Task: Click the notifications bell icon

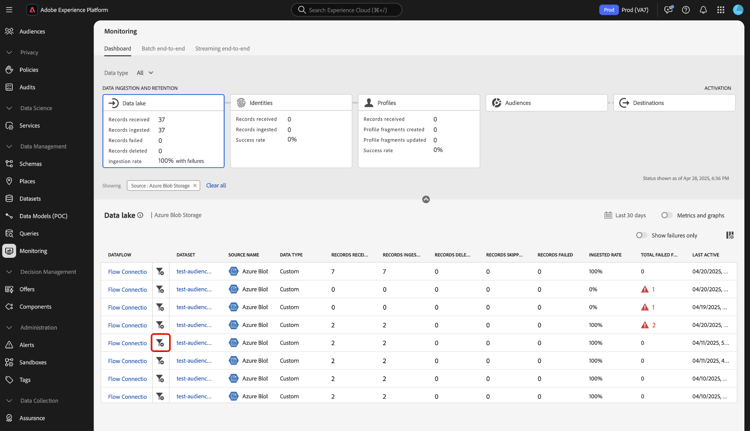Action: 703,10
